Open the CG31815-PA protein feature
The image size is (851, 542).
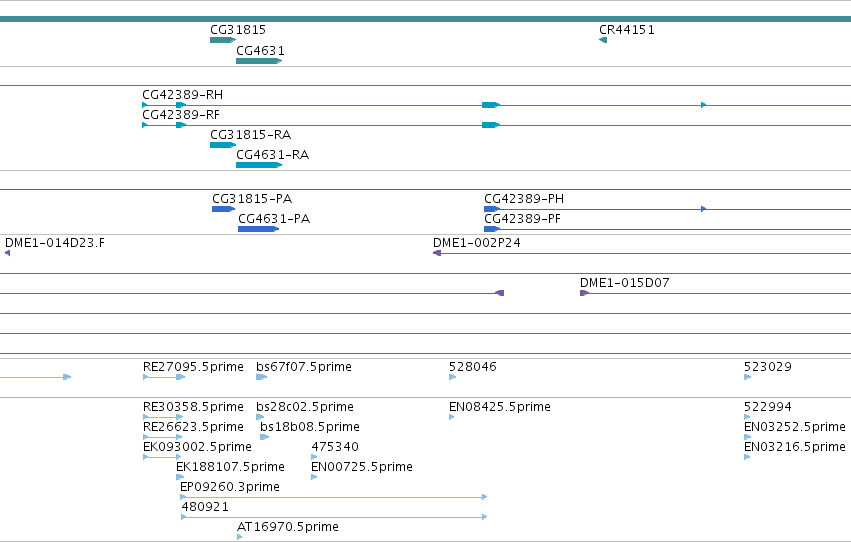[x=224, y=209]
